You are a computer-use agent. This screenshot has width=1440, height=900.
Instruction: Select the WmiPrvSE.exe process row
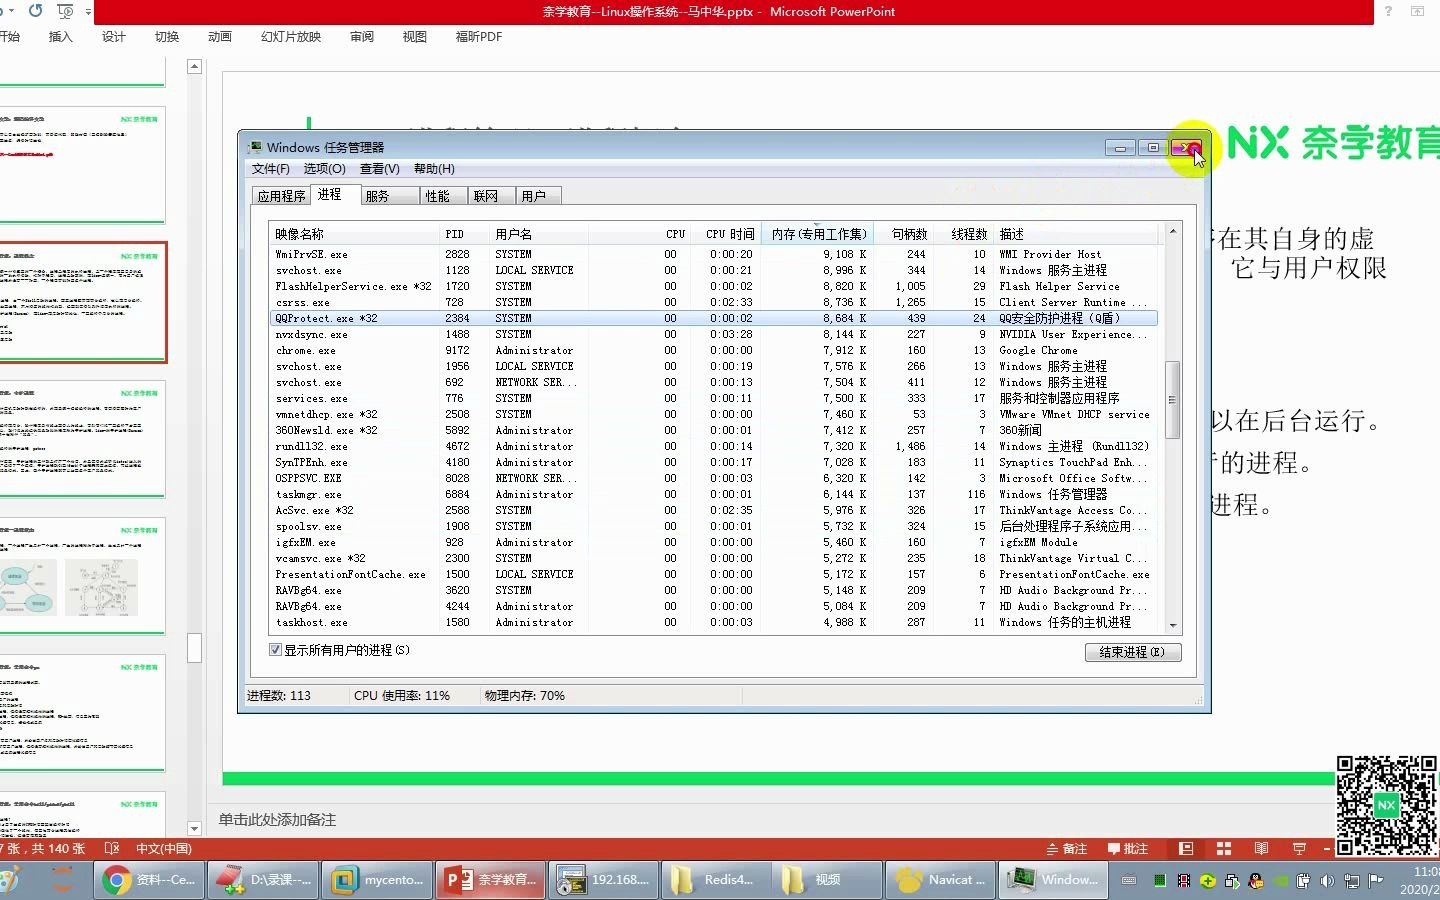tap(713, 254)
